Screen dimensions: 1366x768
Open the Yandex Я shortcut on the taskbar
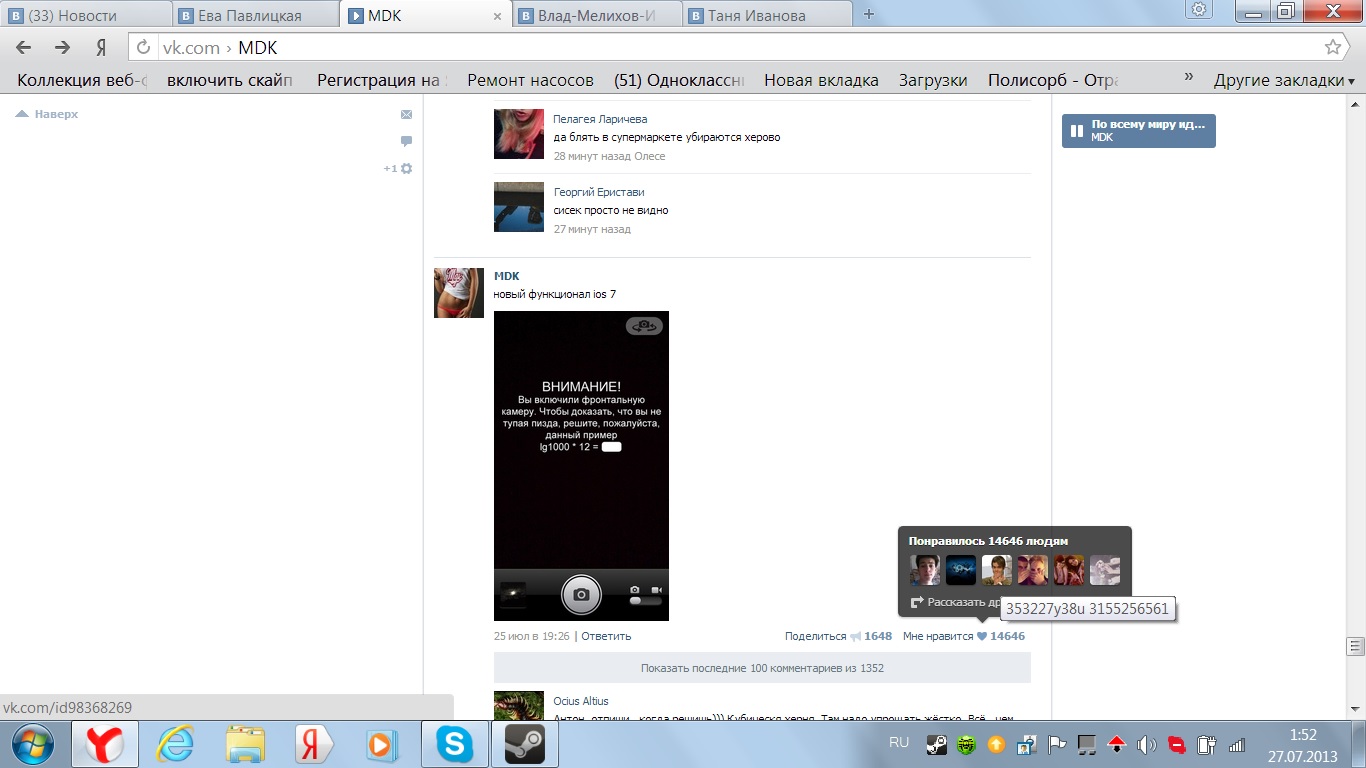tap(313, 744)
